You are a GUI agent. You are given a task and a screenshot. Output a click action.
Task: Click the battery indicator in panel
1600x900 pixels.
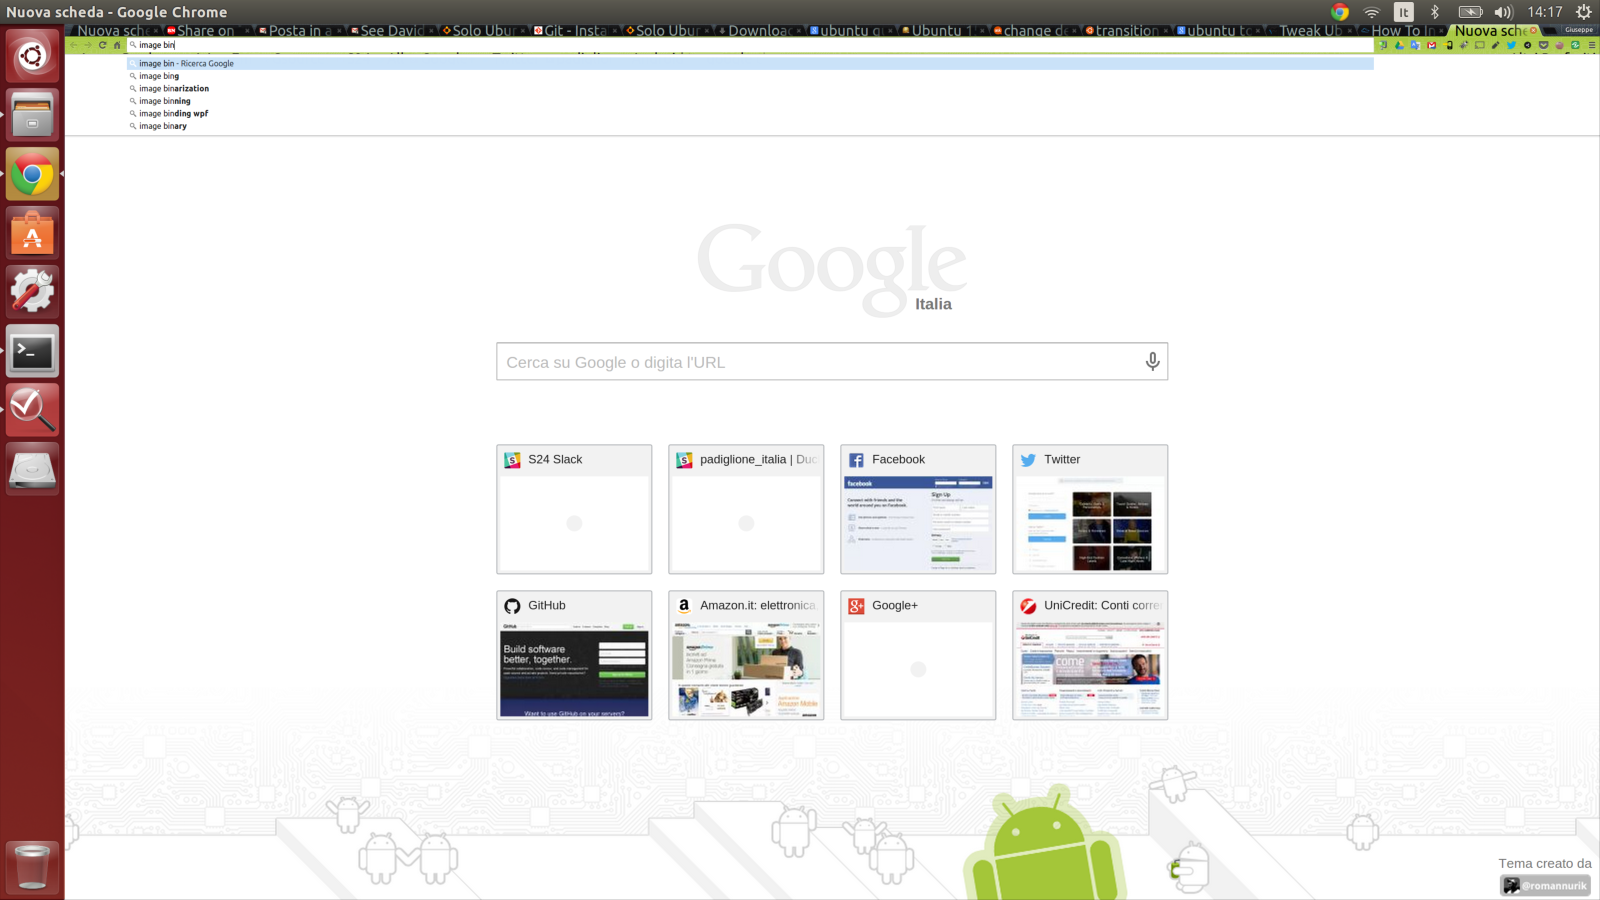click(1470, 12)
